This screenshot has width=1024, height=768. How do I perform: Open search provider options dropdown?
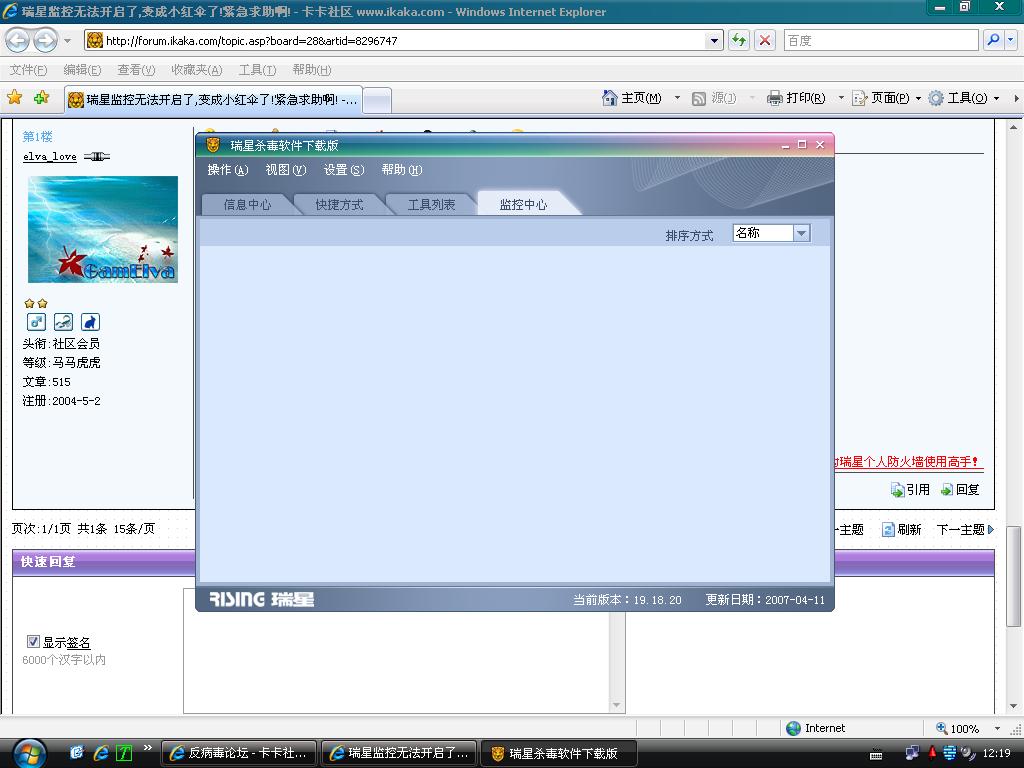[x=1010, y=40]
